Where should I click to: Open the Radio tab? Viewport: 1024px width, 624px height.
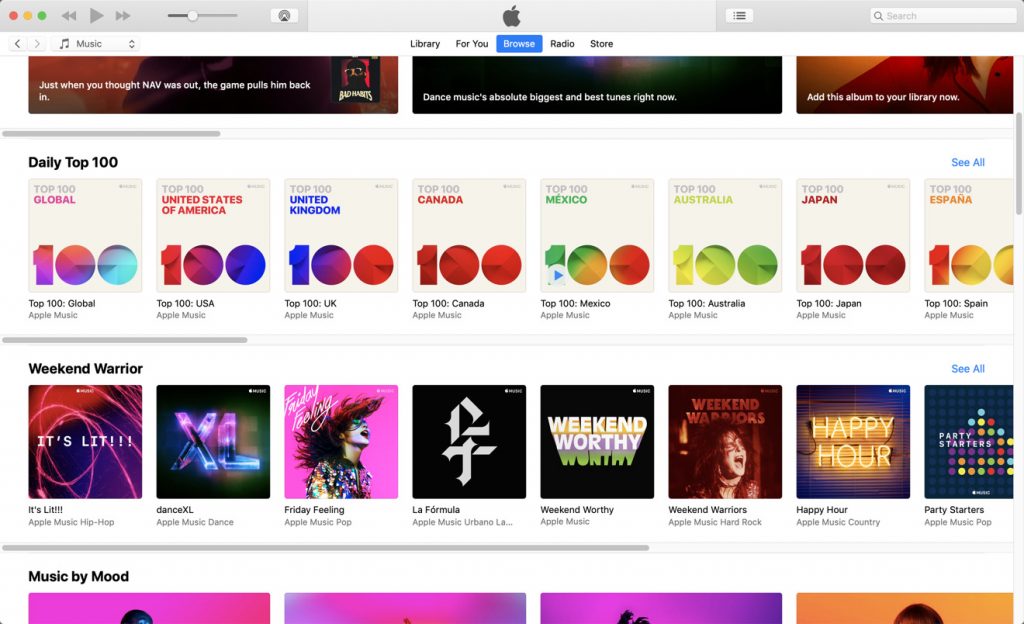click(x=562, y=44)
